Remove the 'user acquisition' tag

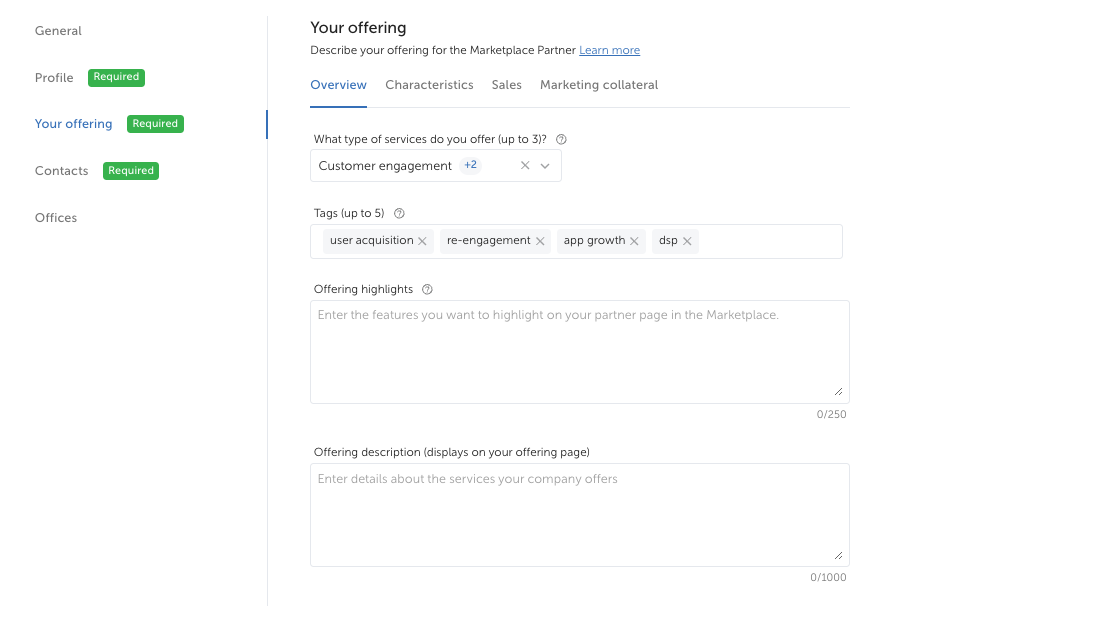click(x=422, y=241)
